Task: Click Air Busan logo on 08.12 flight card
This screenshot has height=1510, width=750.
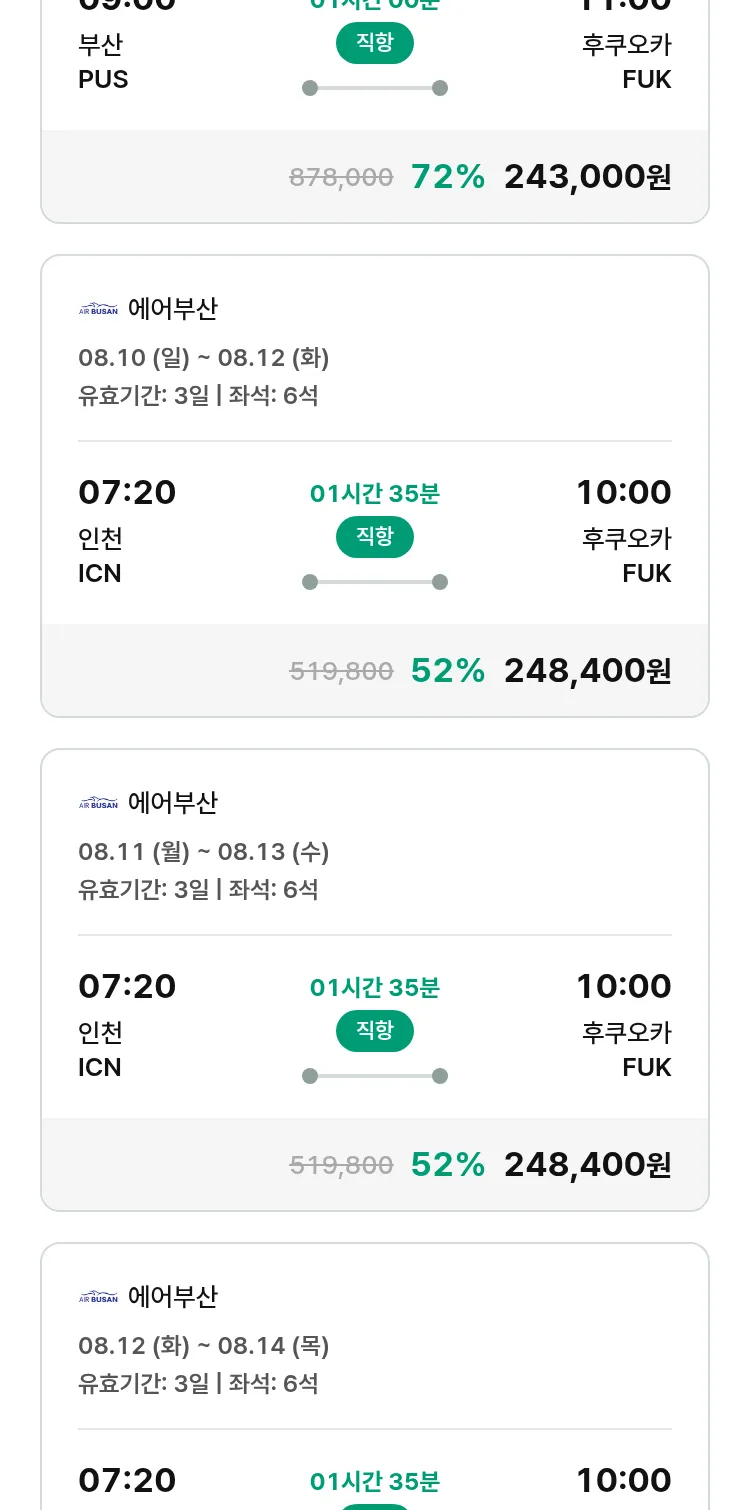Action: click(x=98, y=1297)
